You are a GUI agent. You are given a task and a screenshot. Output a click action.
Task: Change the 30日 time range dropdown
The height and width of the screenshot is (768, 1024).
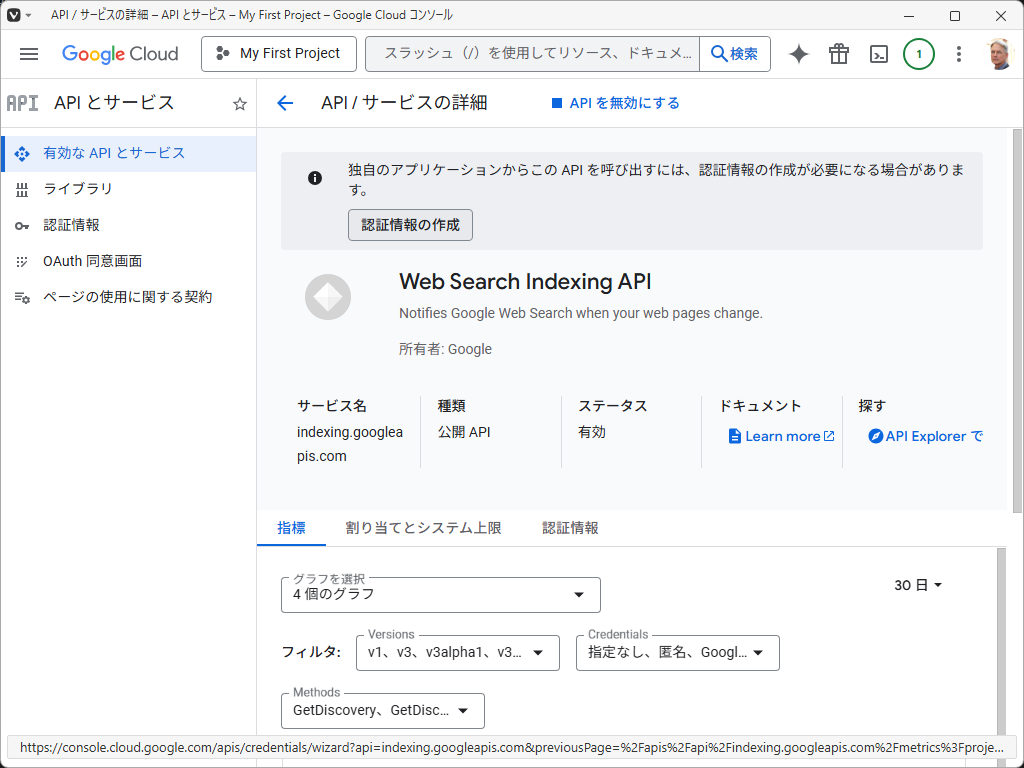pyautogui.click(x=917, y=585)
